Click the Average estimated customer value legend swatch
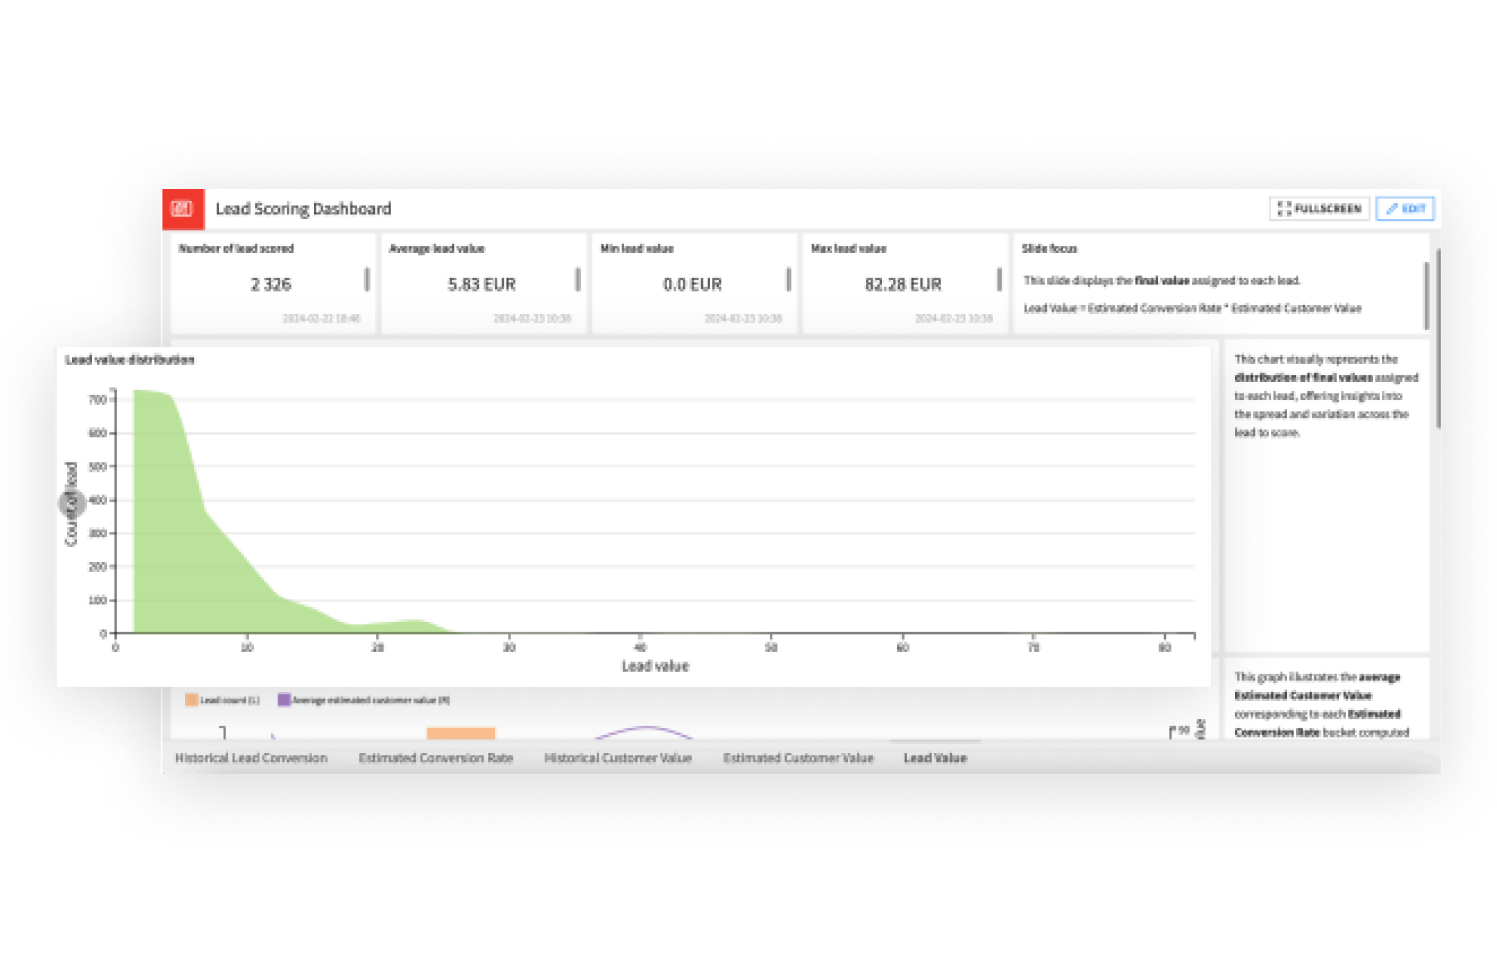 [x=284, y=700]
